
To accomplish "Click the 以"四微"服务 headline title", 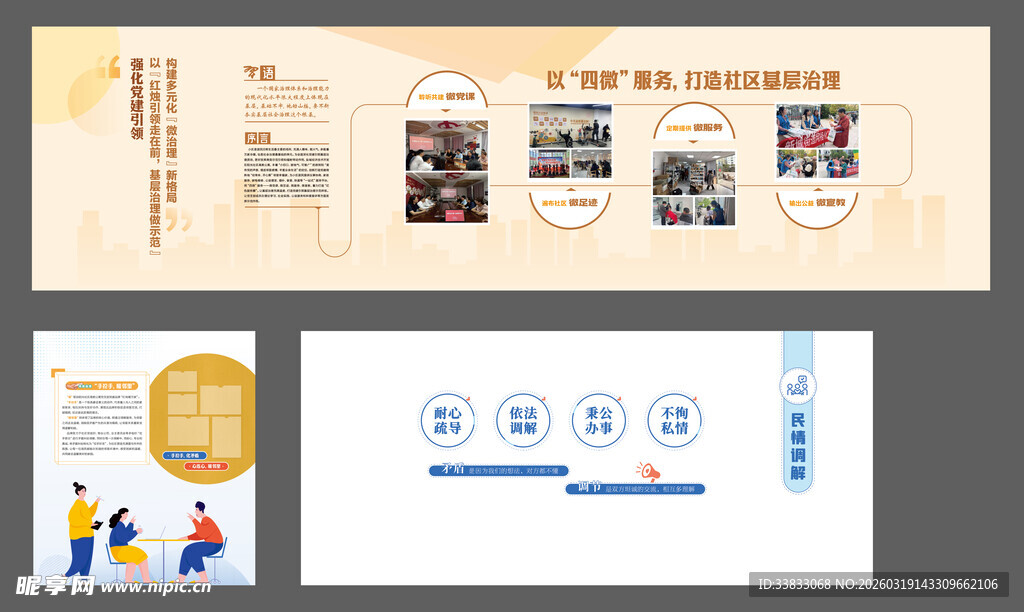I will click(x=692, y=81).
